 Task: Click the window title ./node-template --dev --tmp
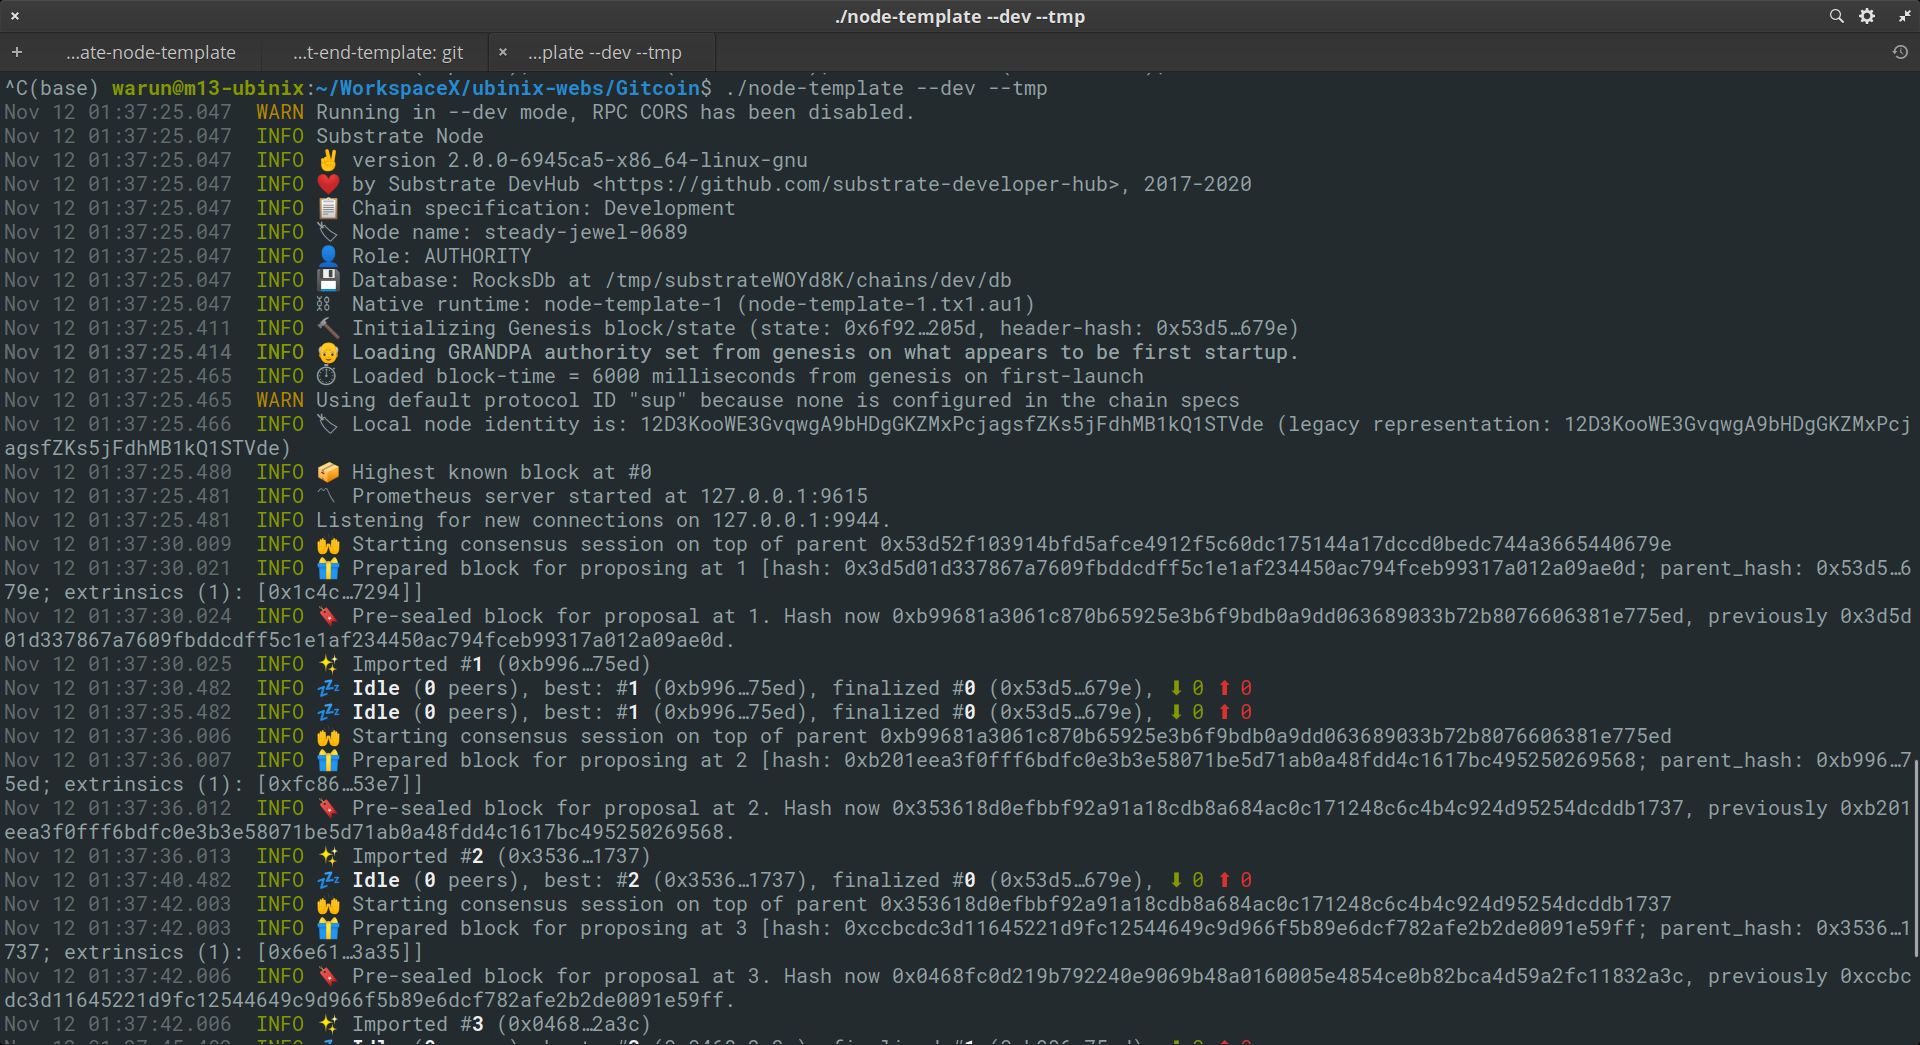click(x=960, y=16)
